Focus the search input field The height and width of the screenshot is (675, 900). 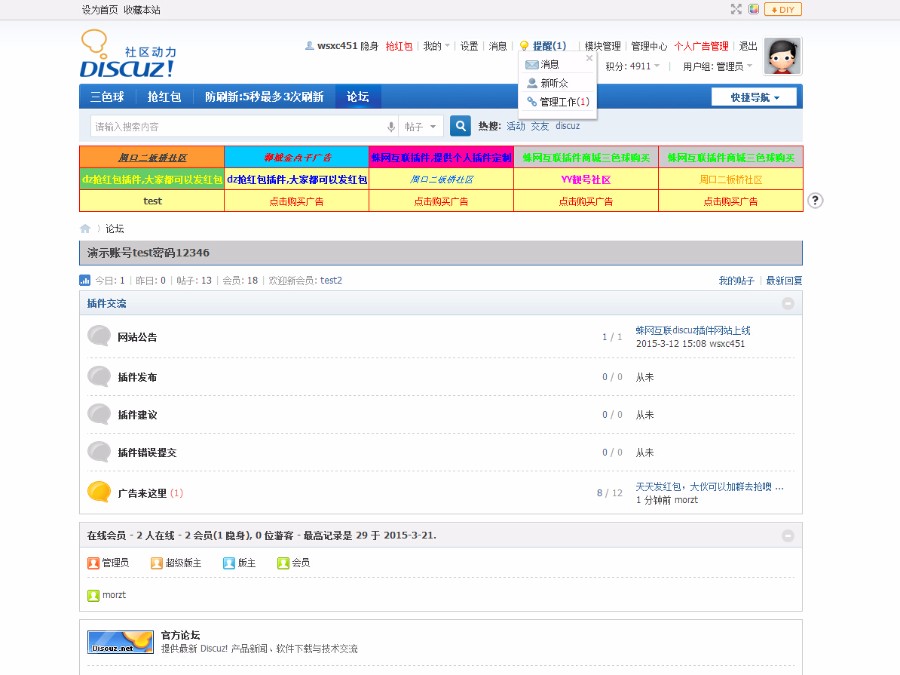pyautogui.click(x=237, y=126)
